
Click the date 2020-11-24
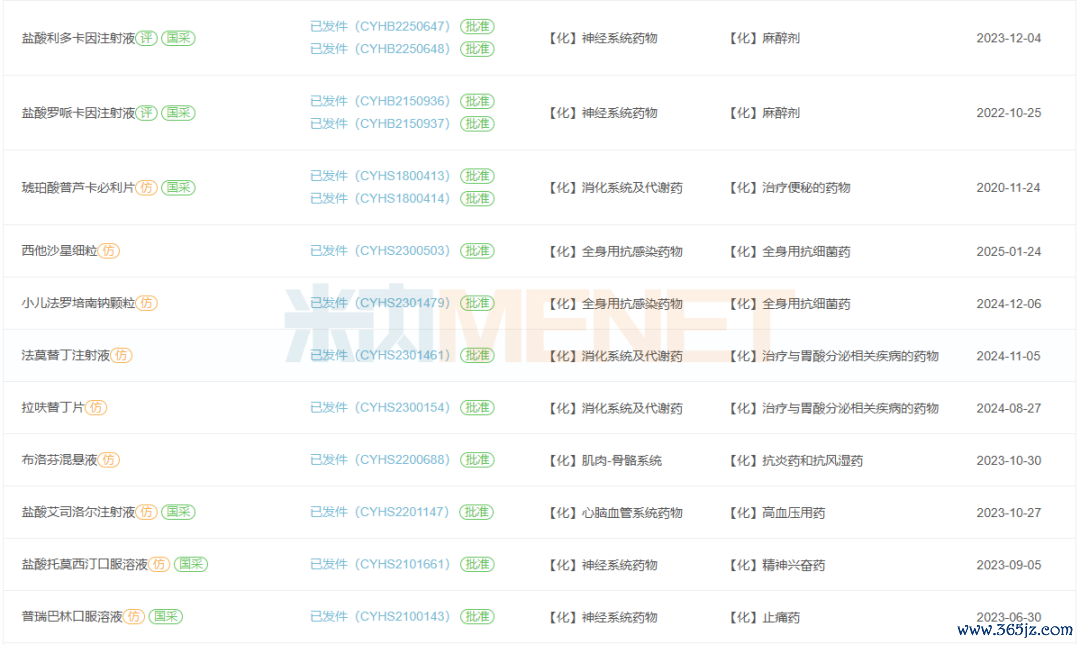click(1008, 187)
